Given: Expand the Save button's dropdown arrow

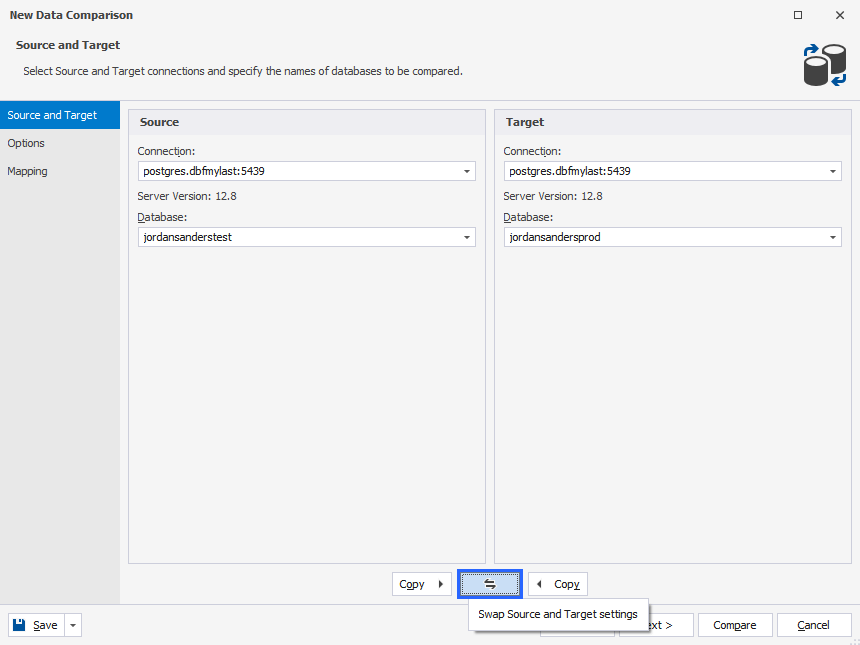Looking at the screenshot, I should click(71, 624).
